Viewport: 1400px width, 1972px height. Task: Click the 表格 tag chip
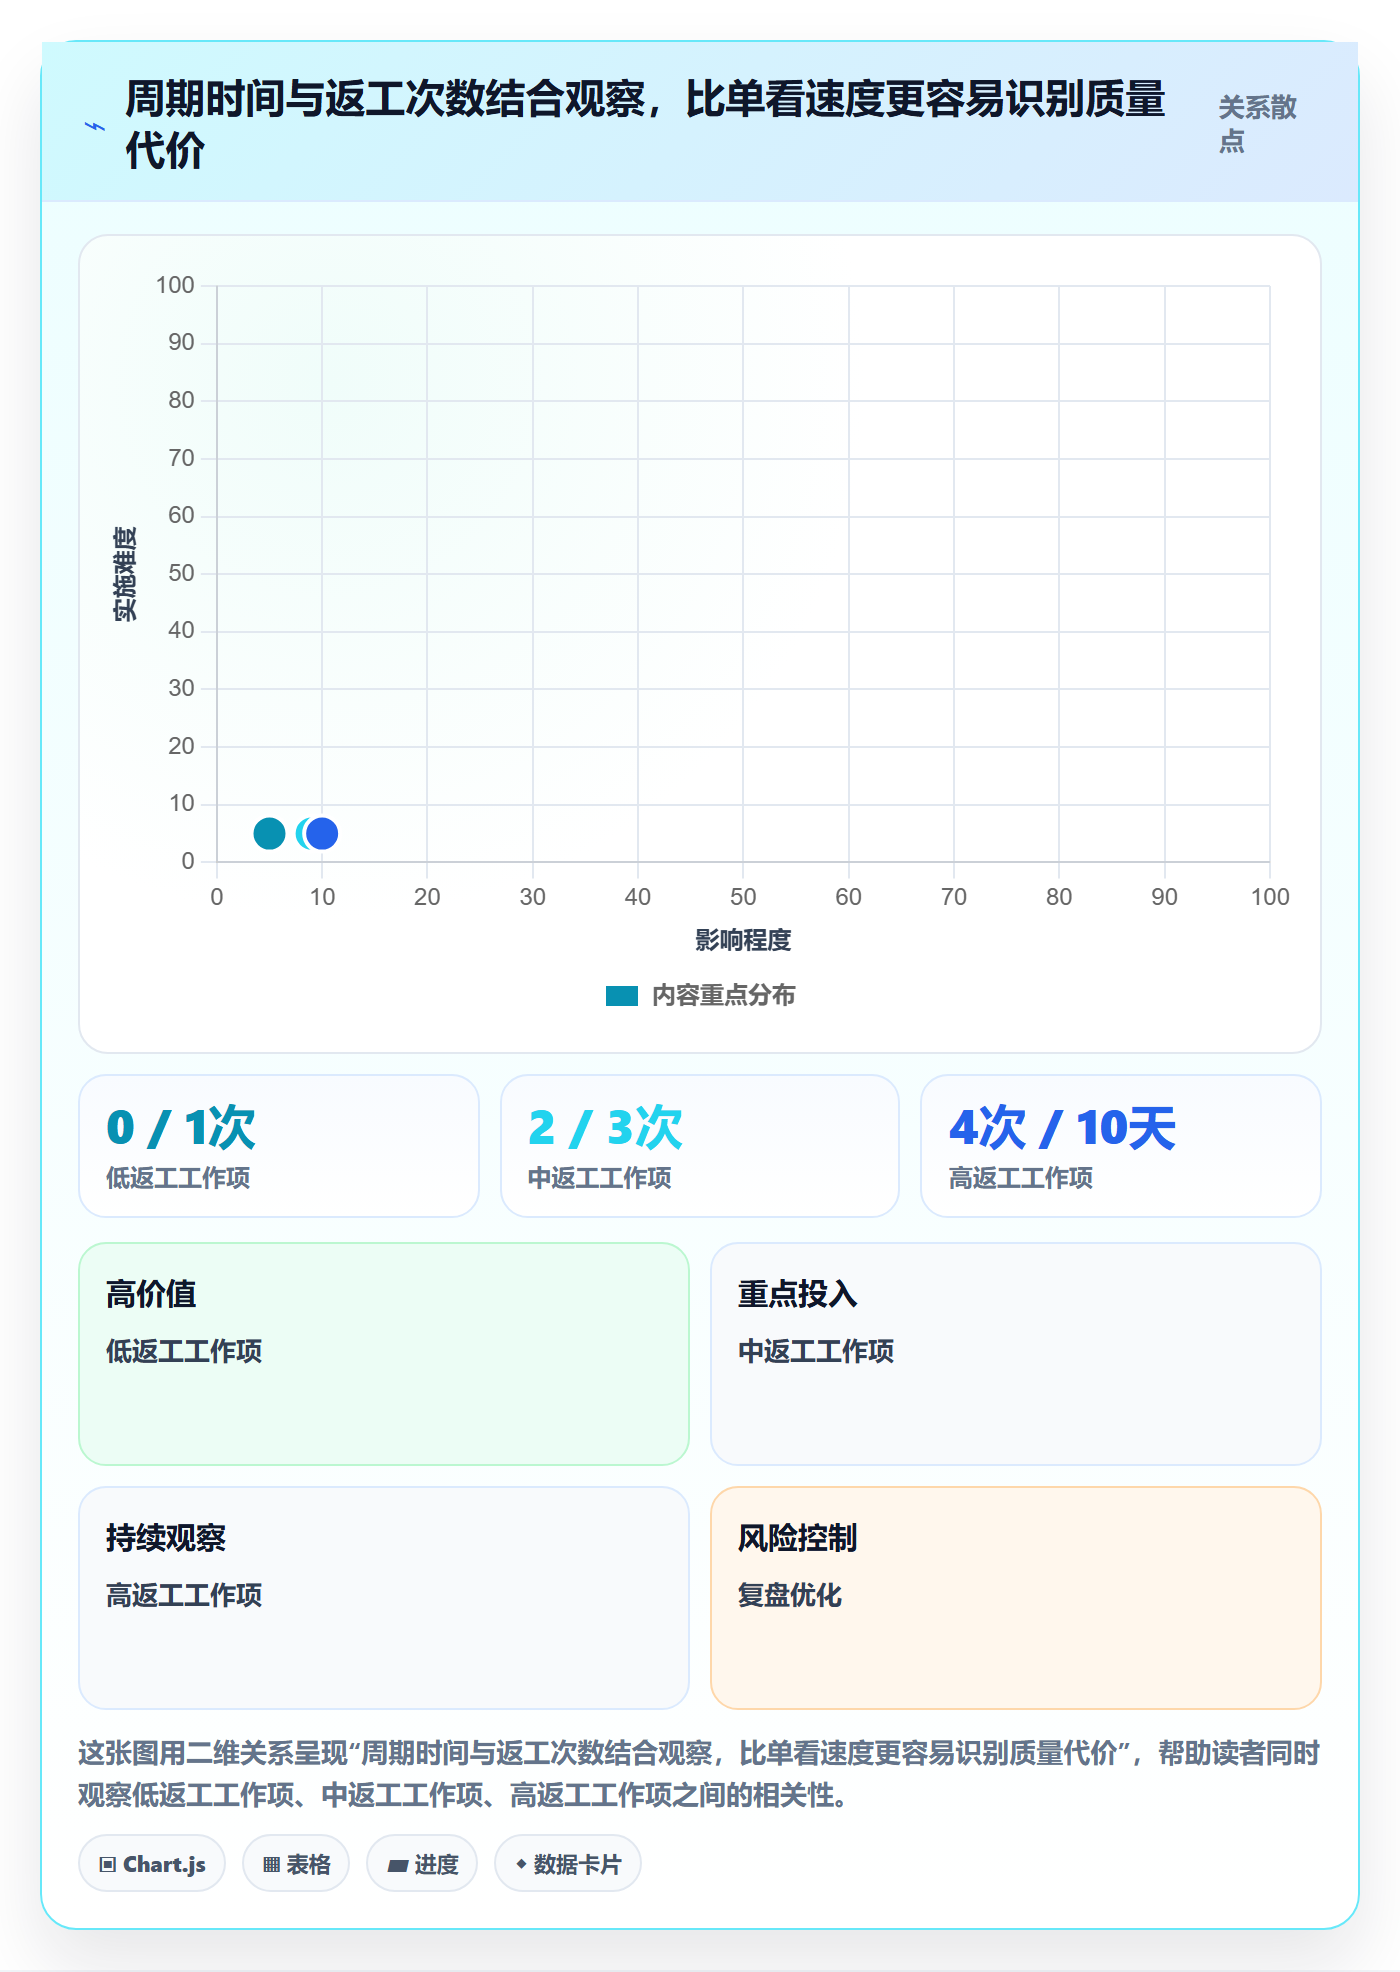pyautogui.click(x=296, y=1864)
